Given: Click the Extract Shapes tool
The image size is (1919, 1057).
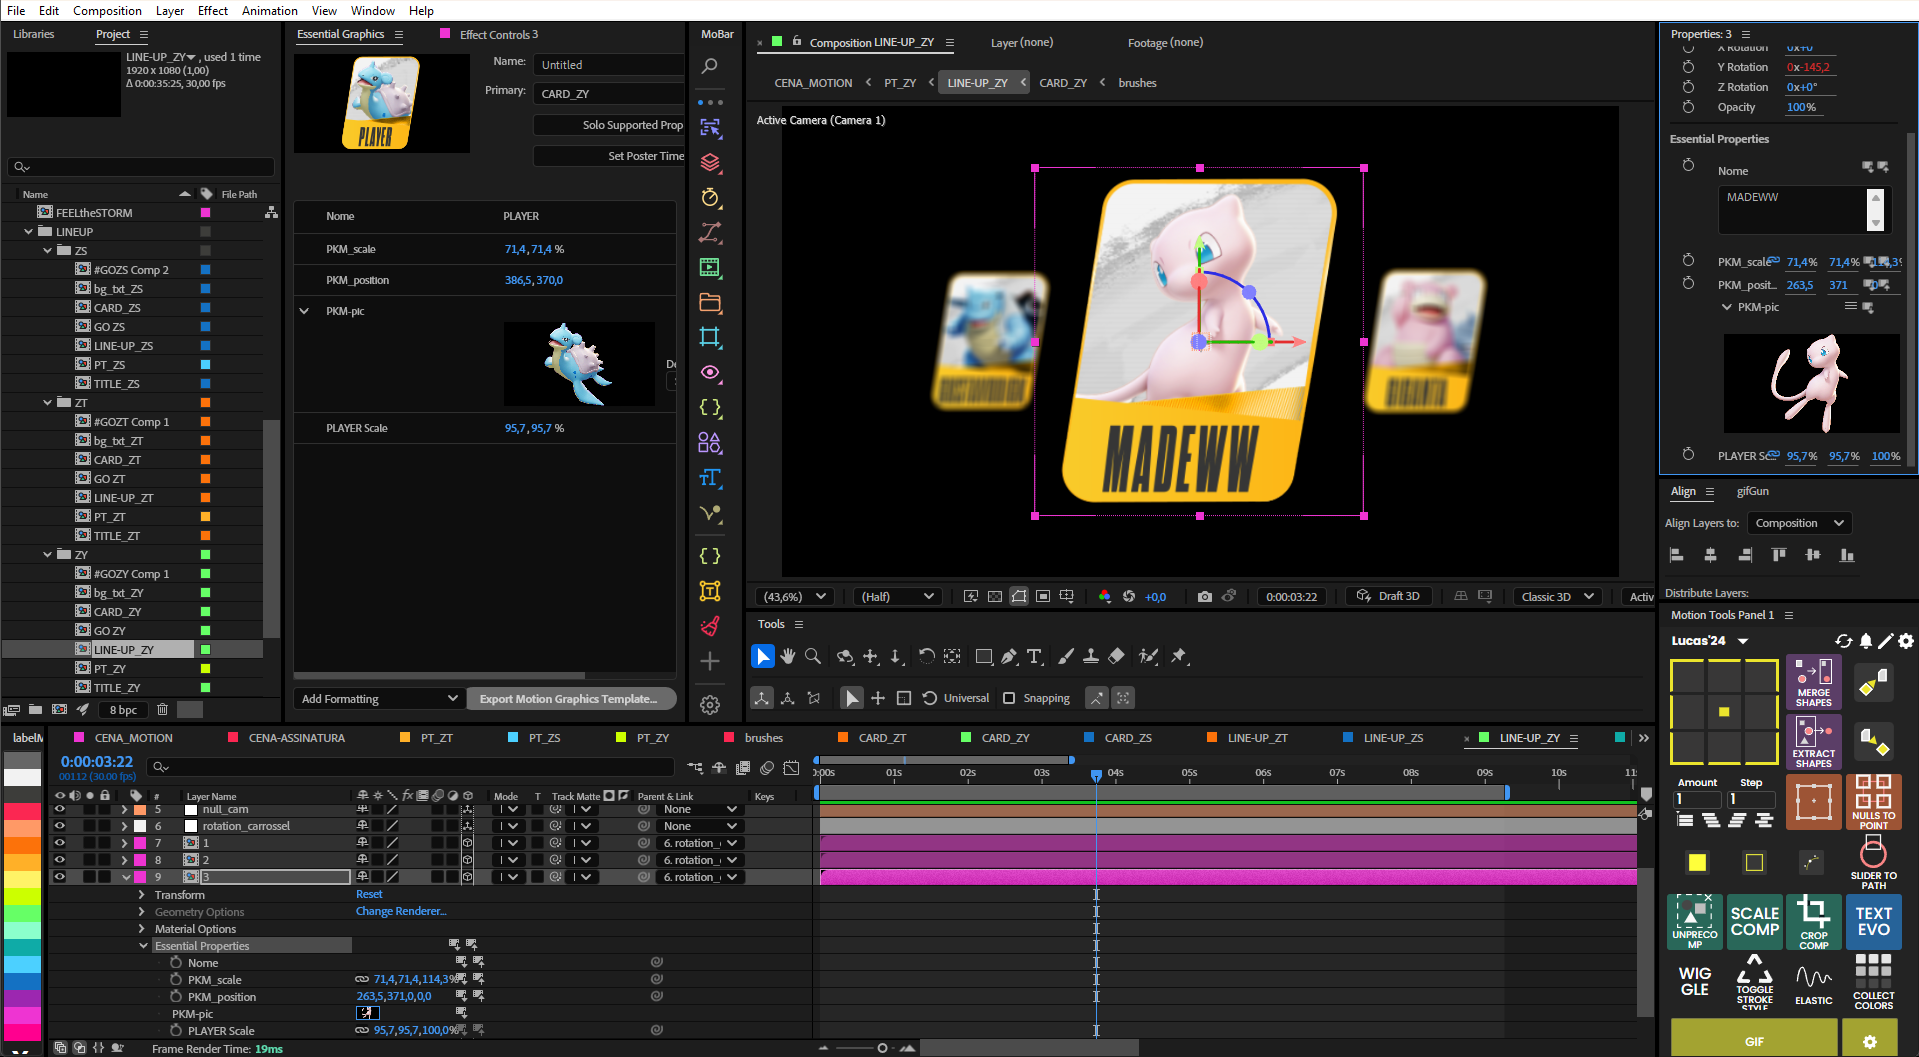Looking at the screenshot, I should tap(1813, 742).
